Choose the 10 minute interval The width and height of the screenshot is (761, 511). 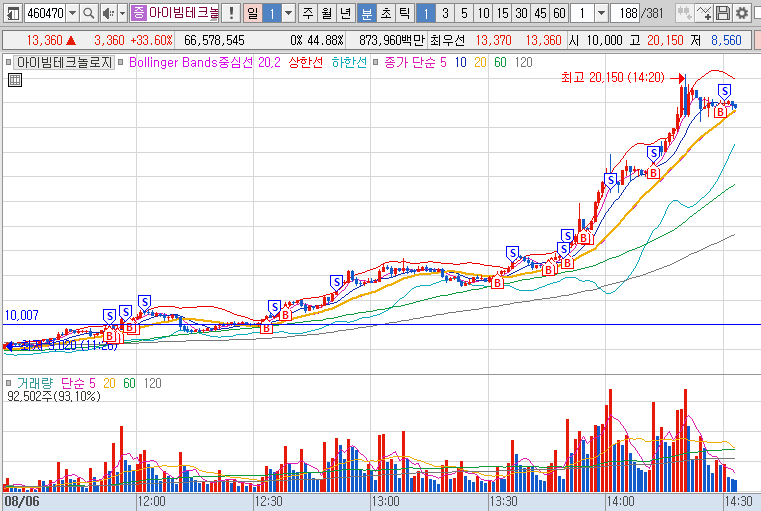(483, 13)
